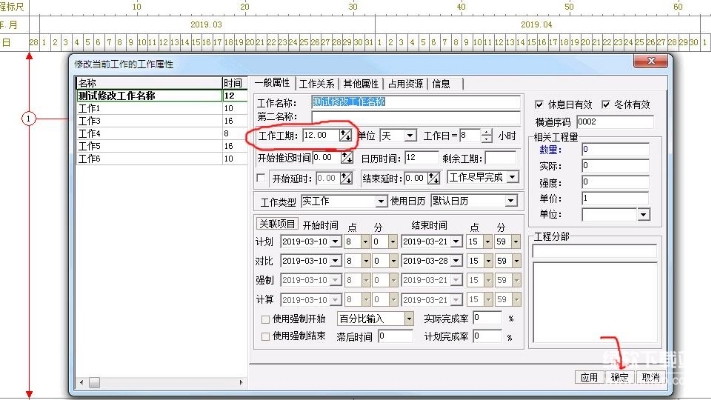This screenshot has height=400, width=711.
Task: Click the 确定 button
Action: pos(620,377)
